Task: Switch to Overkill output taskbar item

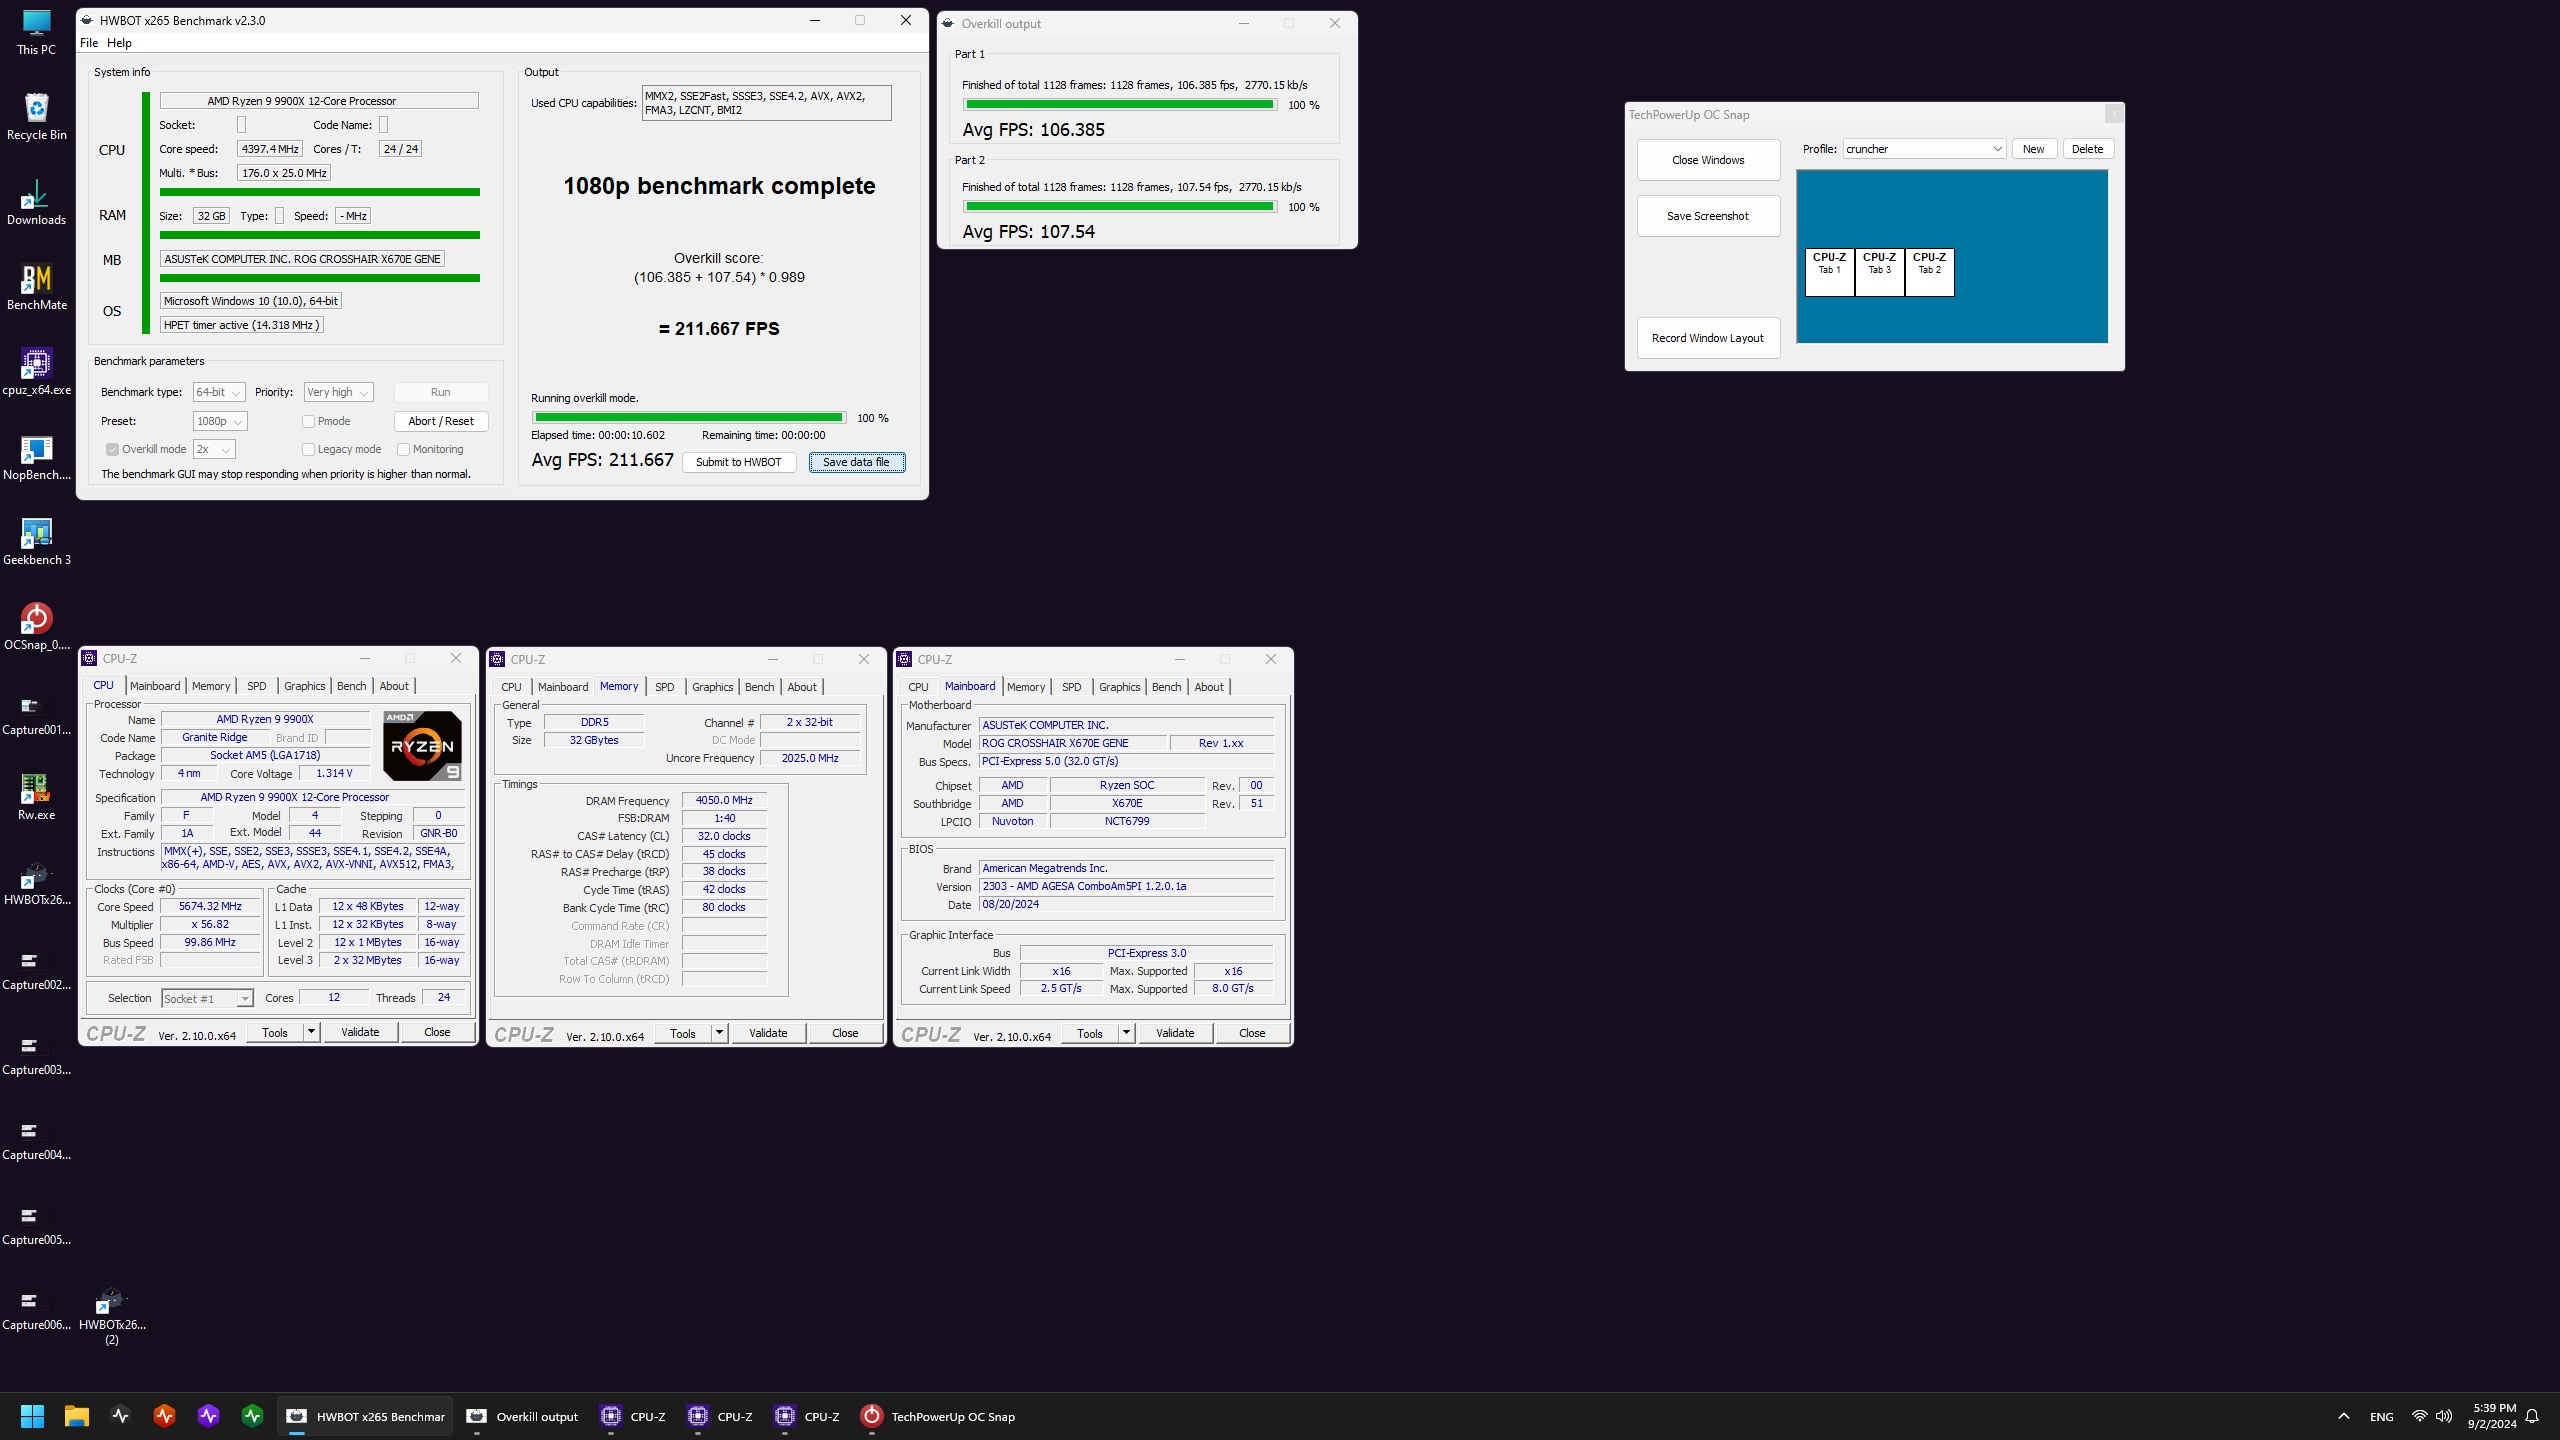Action: (x=522, y=1416)
